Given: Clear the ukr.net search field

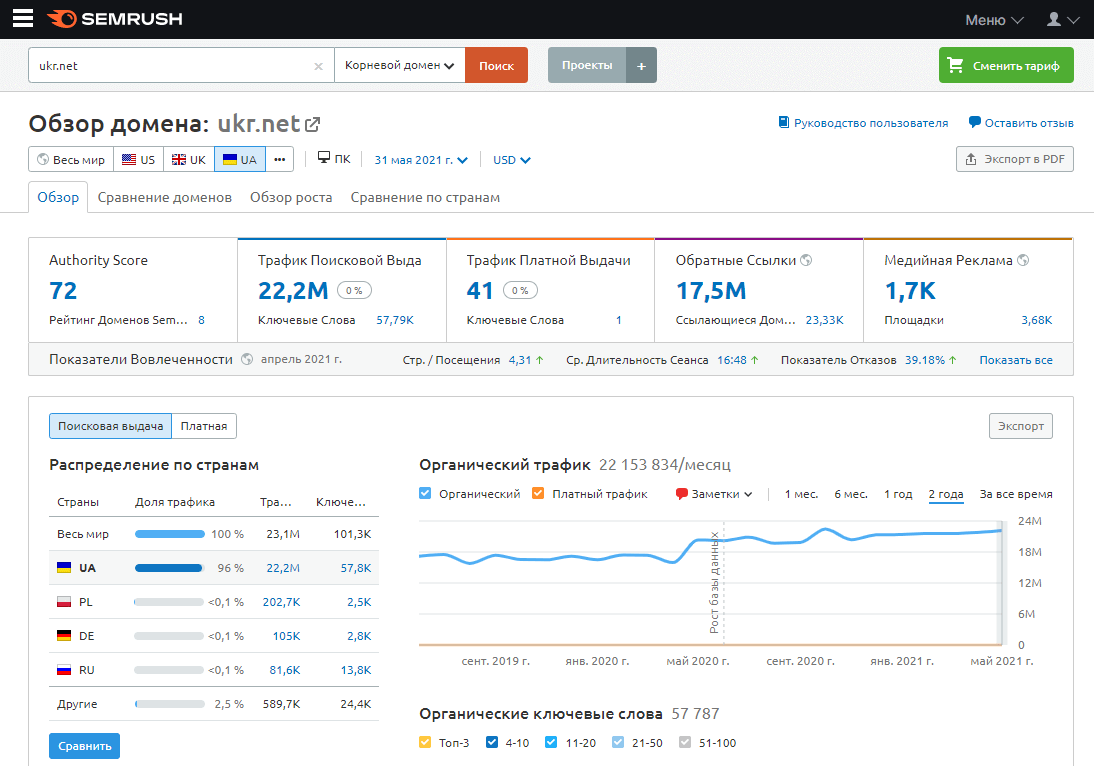Looking at the screenshot, I should coord(318,66).
